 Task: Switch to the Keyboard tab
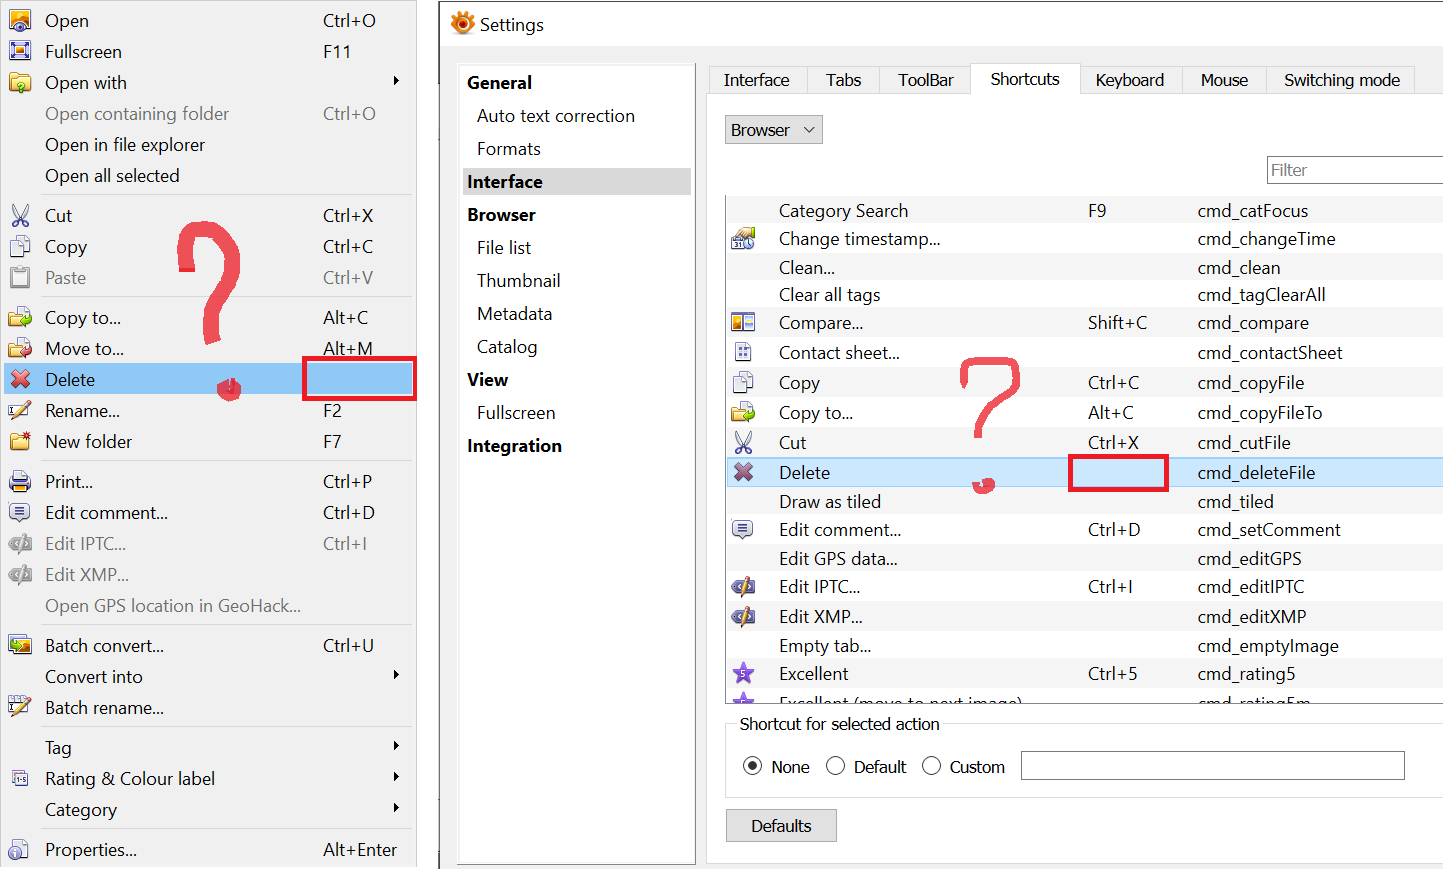click(x=1130, y=80)
